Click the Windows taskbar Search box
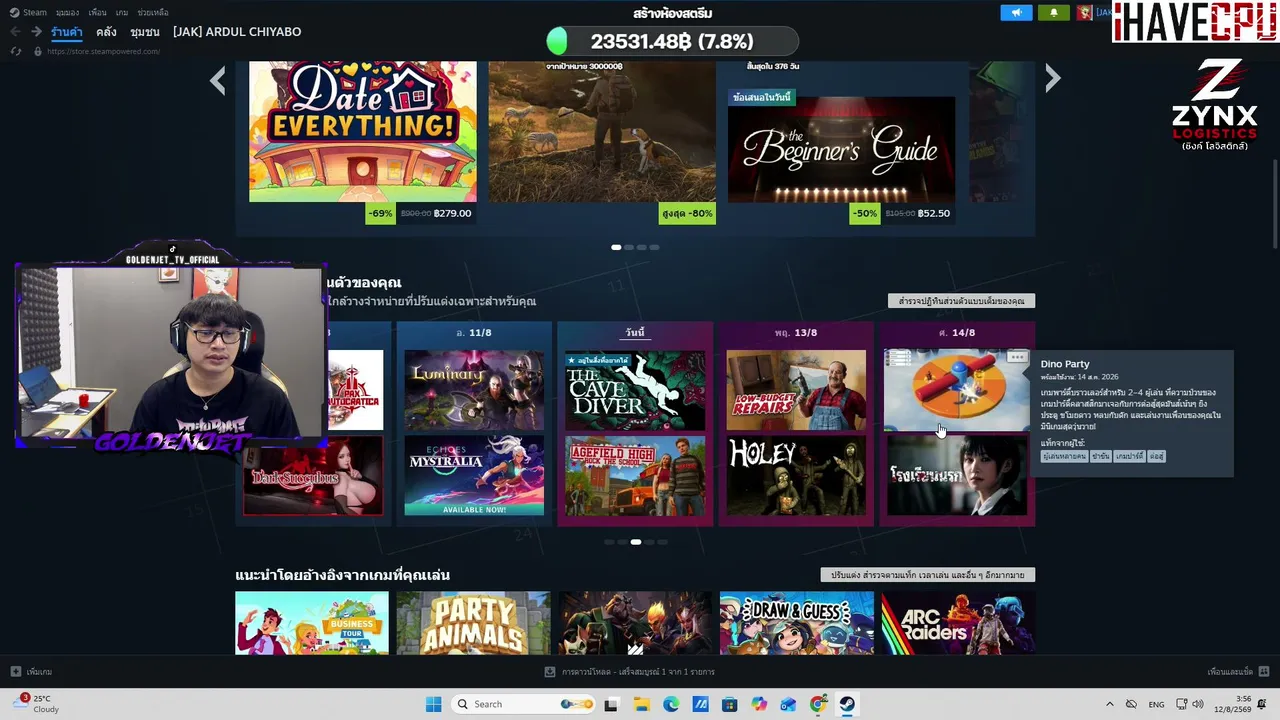 pos(524,704)
